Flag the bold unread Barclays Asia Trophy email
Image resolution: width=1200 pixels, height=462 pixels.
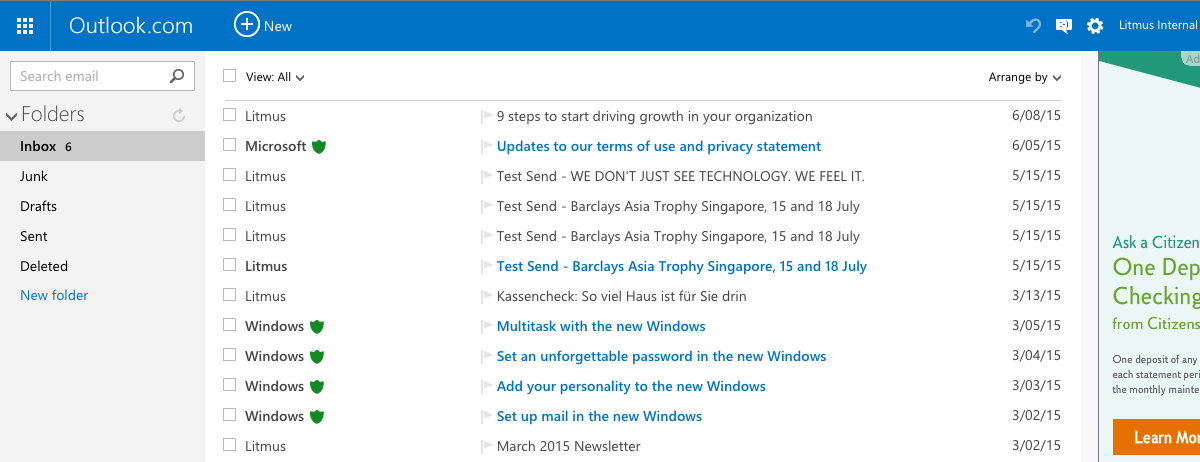487,267
